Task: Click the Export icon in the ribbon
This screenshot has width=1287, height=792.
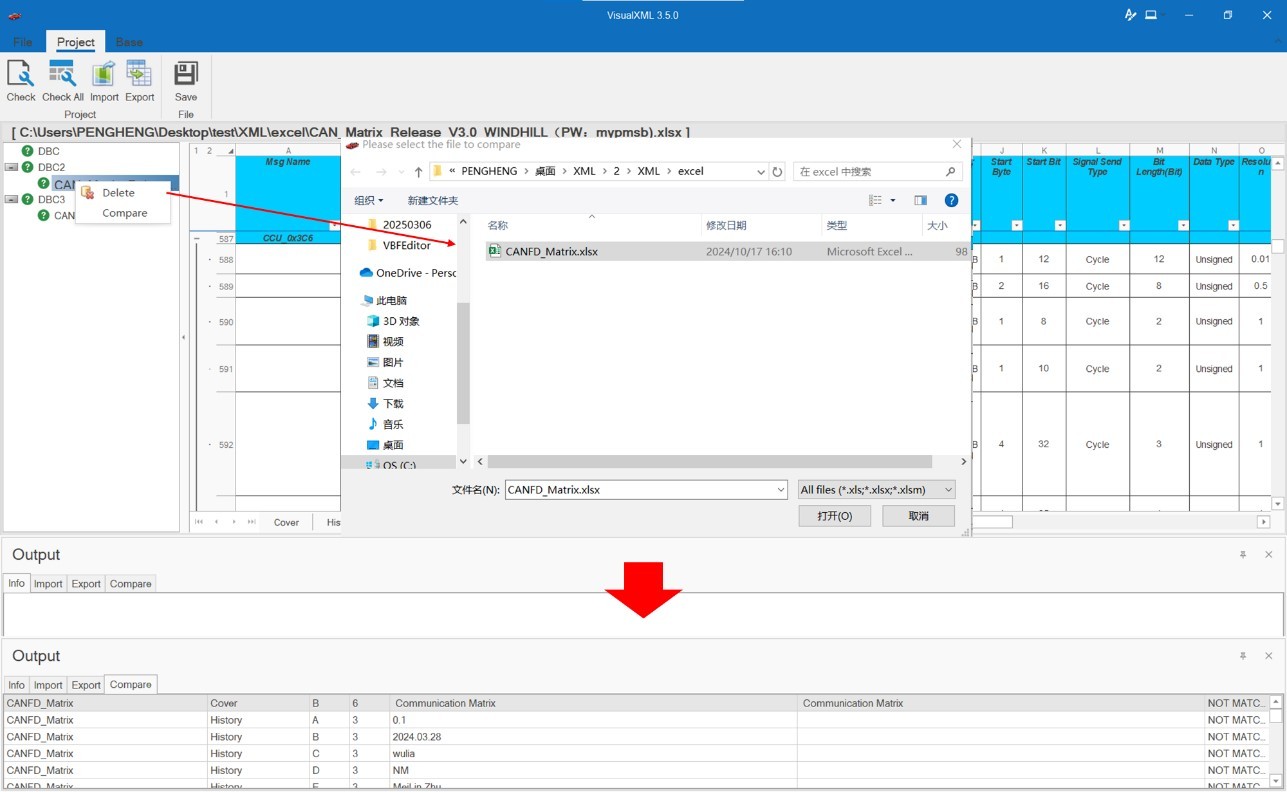Action: 139,74
